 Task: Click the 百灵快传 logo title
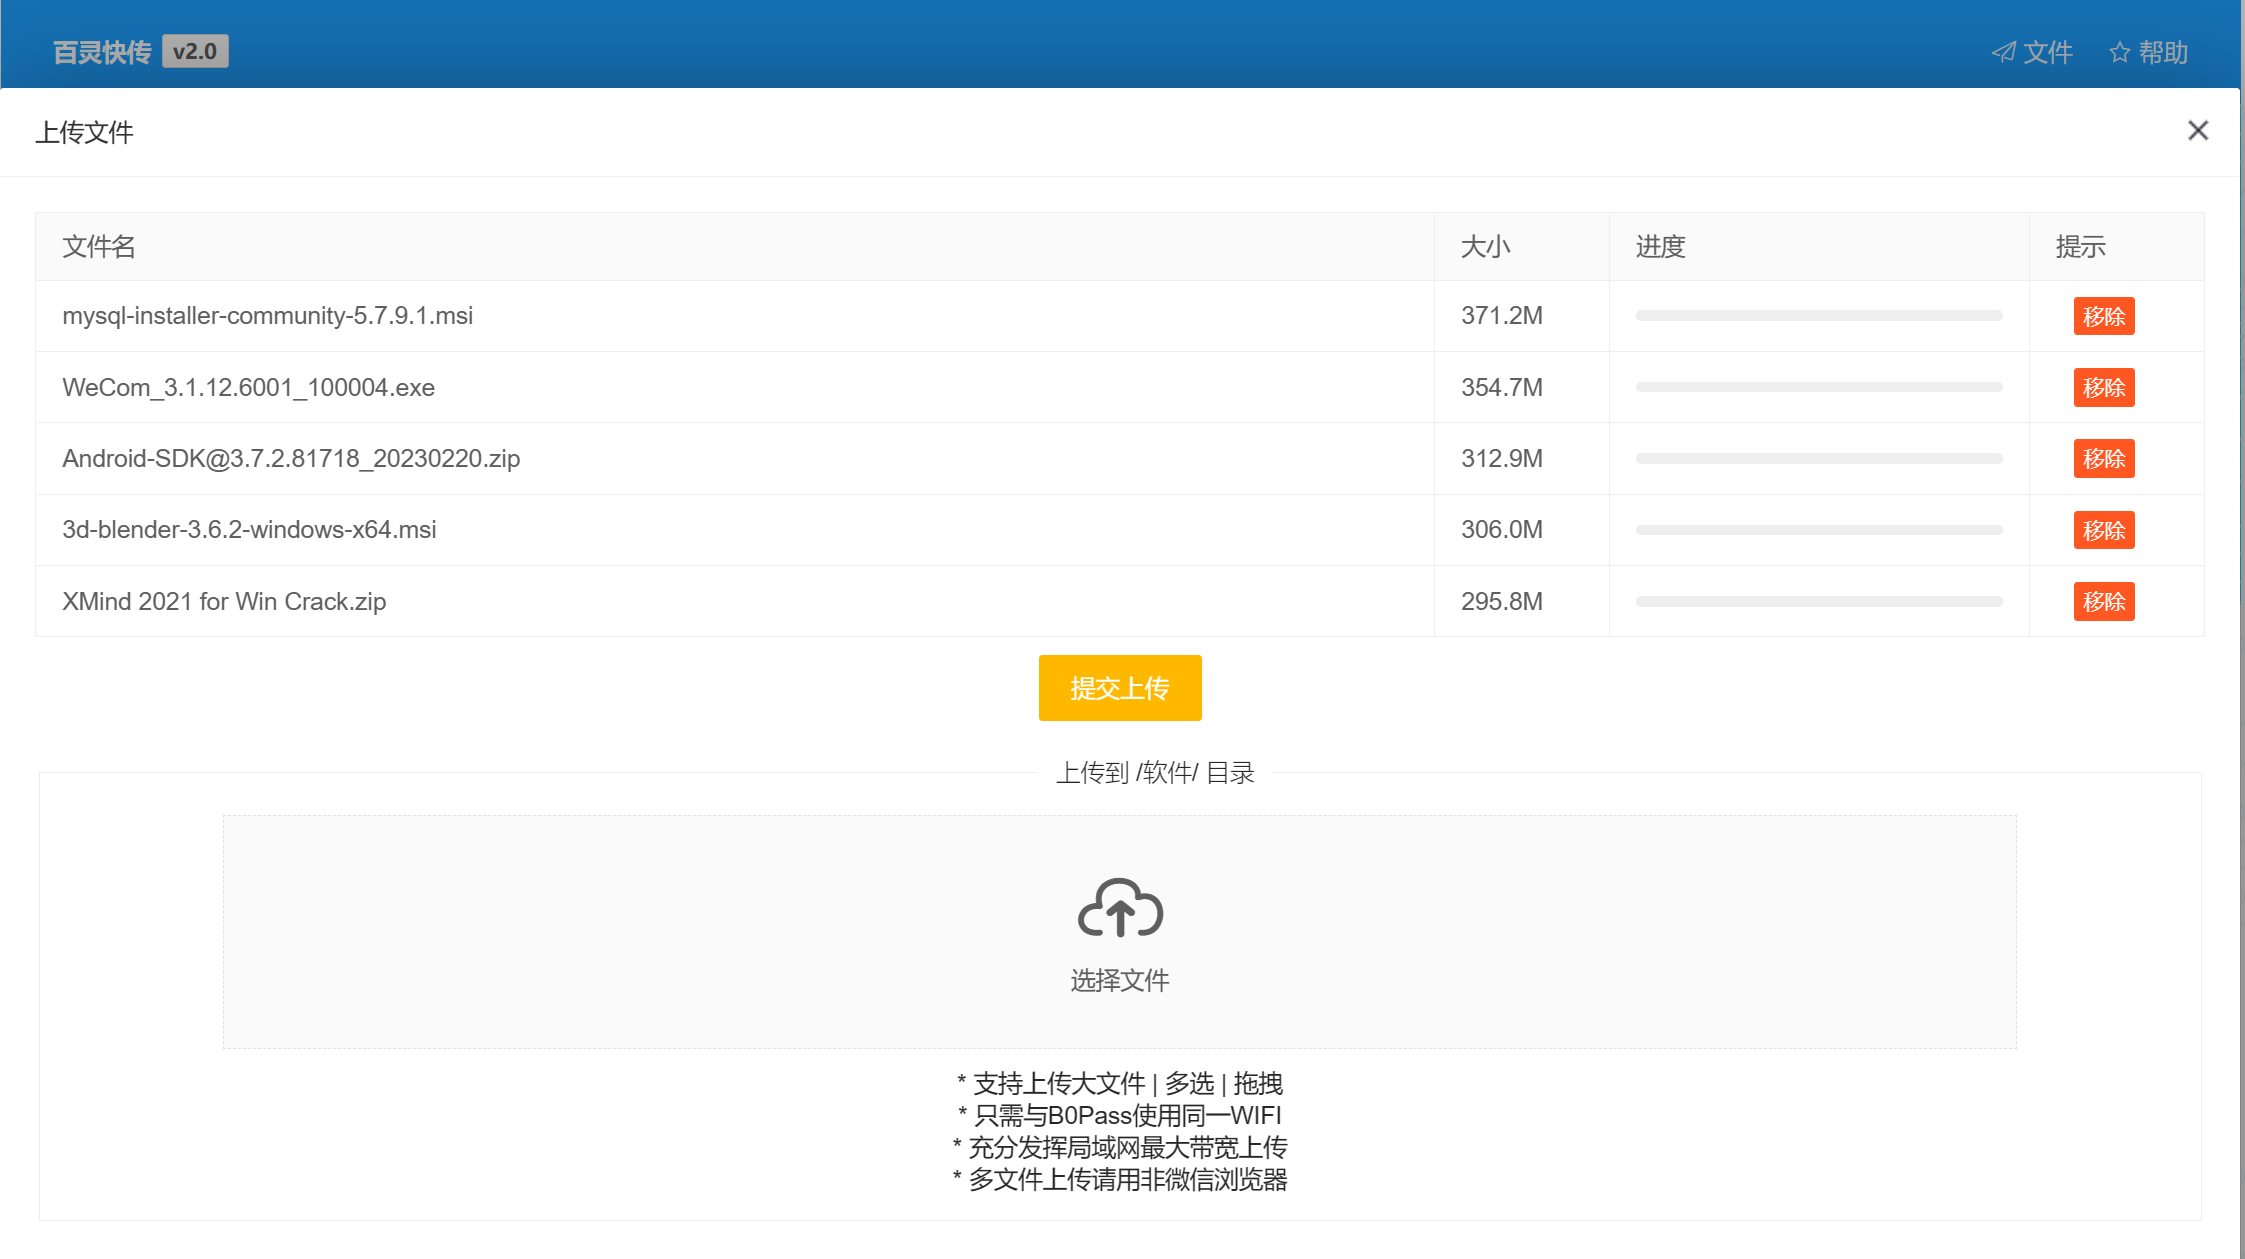pyautogui.click(x=102, y=52)
